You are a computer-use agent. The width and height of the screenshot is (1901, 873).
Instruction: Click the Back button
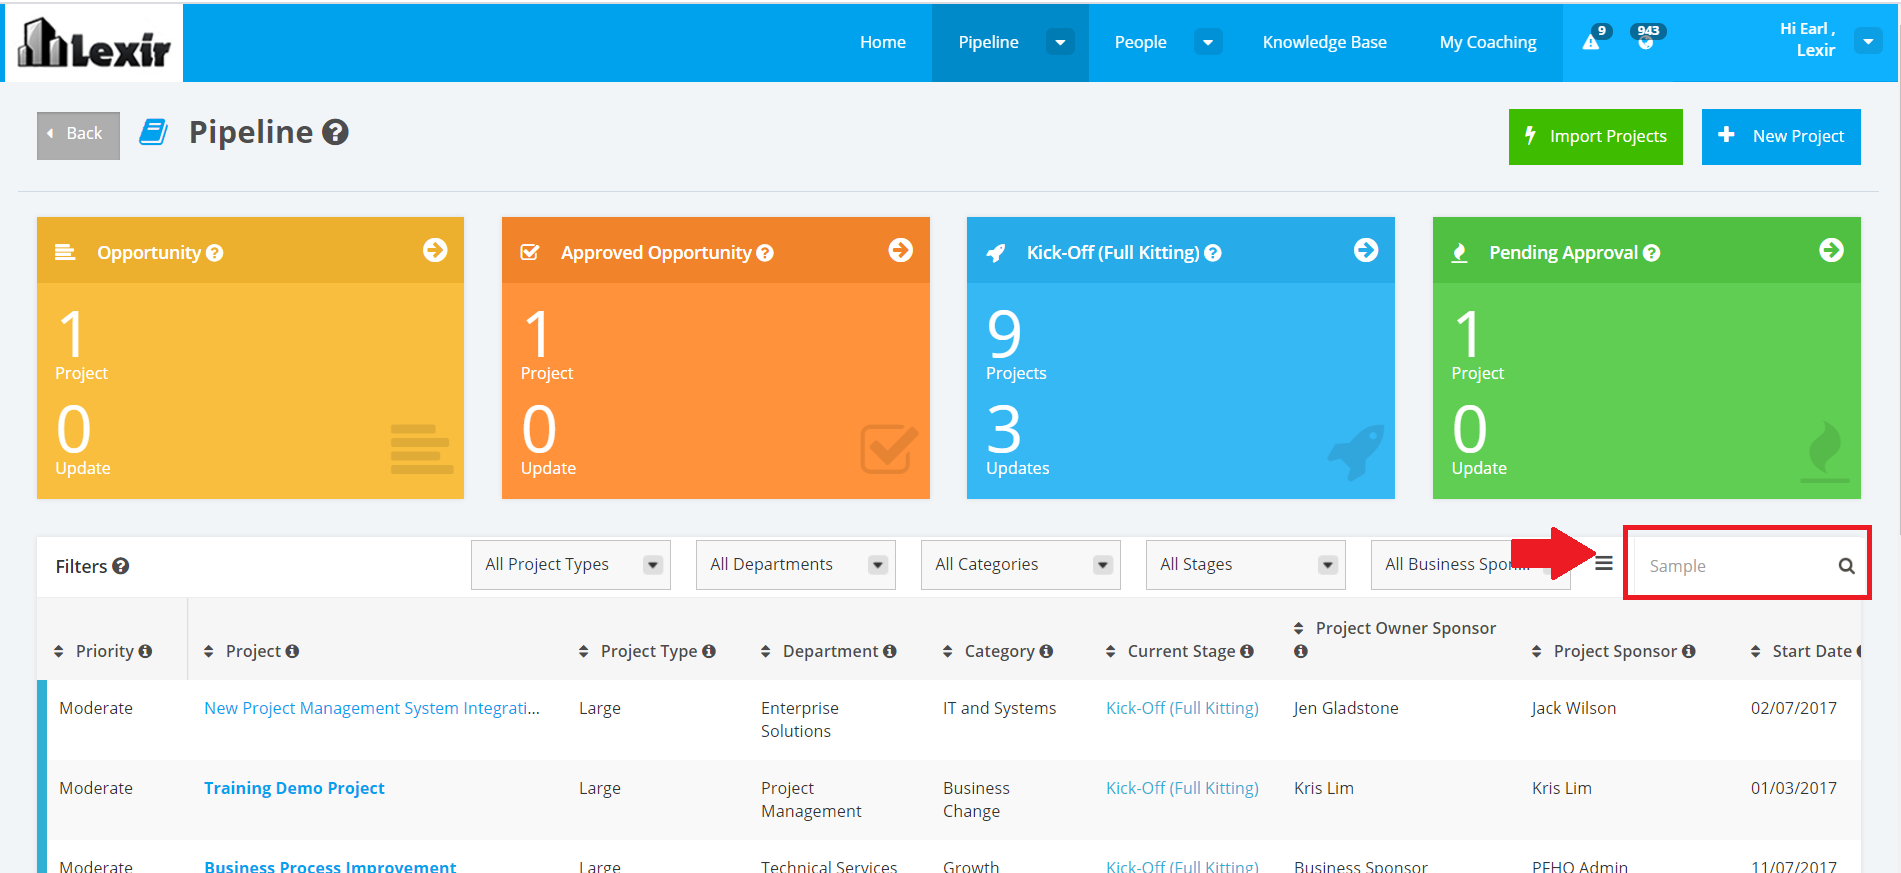click(78, 135)
